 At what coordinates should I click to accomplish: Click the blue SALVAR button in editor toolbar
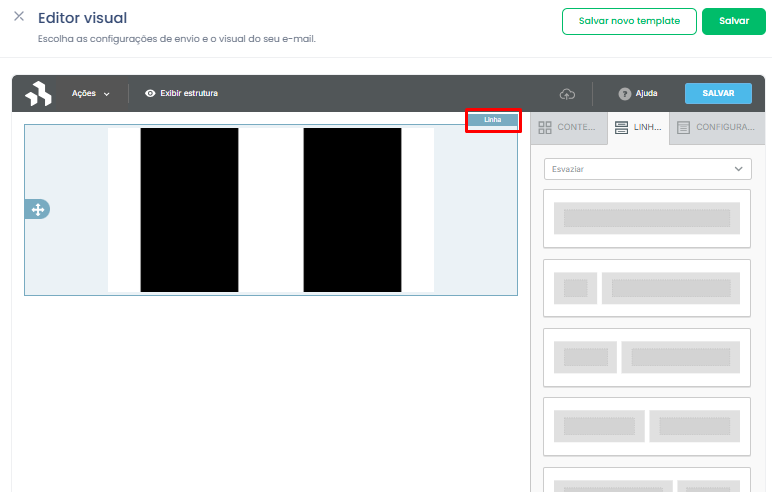[718, 93]
